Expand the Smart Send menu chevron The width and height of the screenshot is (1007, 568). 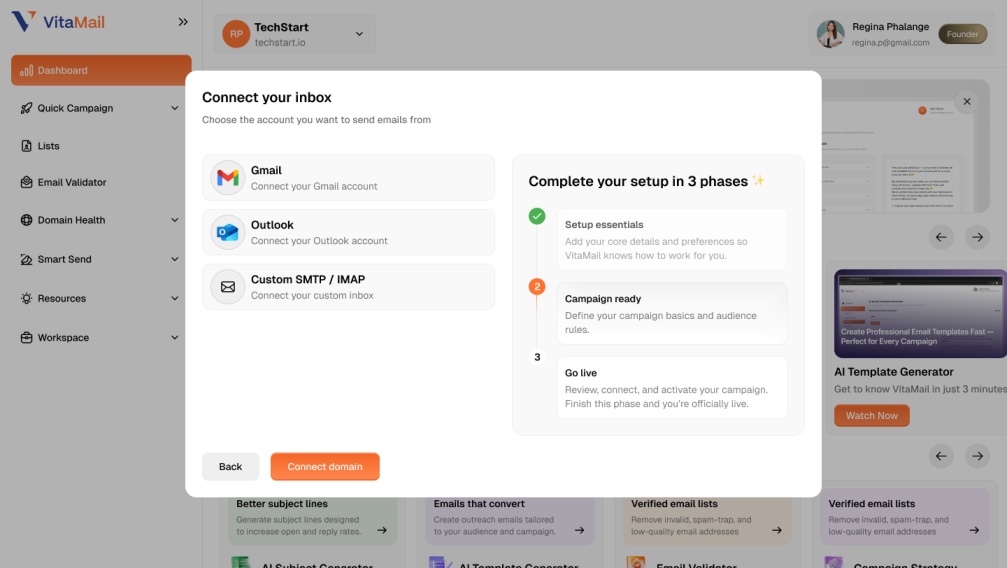point(175,260)
